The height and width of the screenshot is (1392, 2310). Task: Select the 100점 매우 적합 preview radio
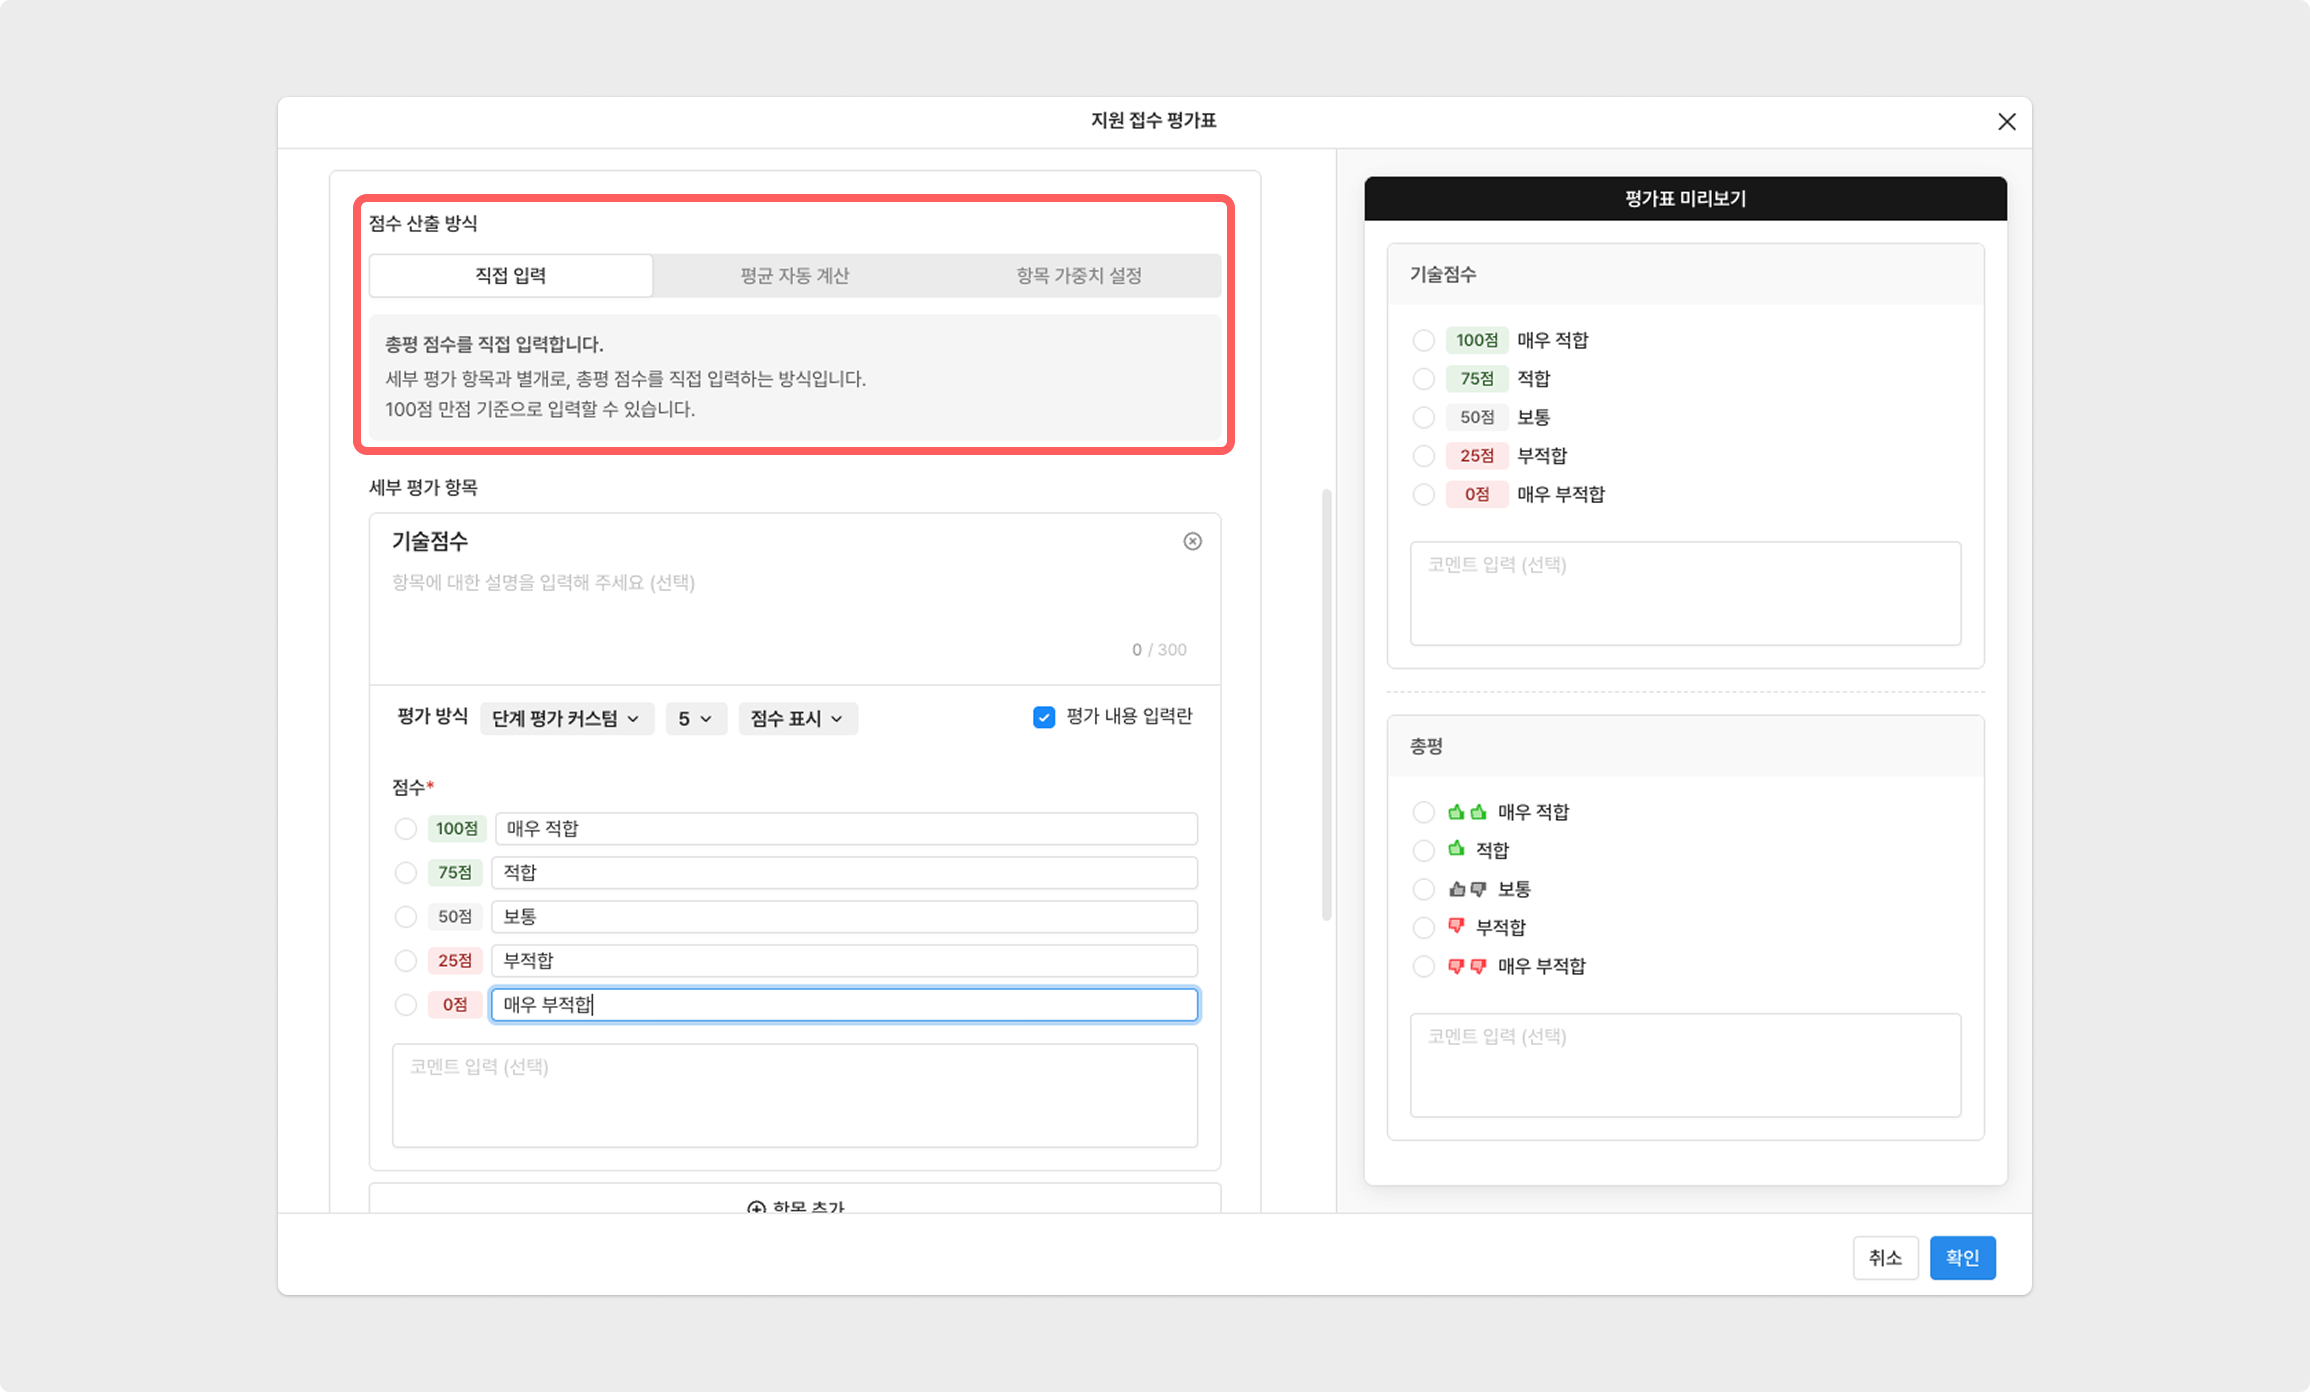click(1423, 340)
